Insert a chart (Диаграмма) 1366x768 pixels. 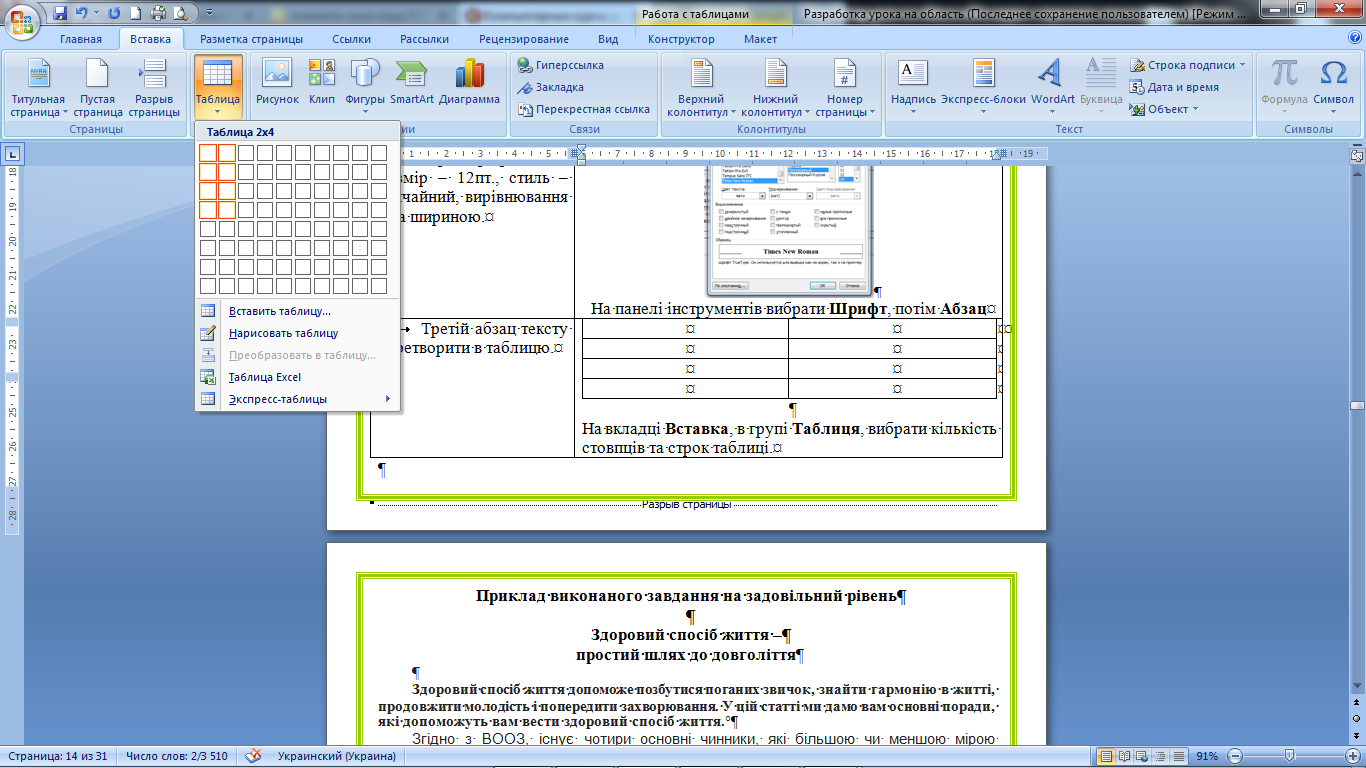pyautogui.click(x=469, y=82)
